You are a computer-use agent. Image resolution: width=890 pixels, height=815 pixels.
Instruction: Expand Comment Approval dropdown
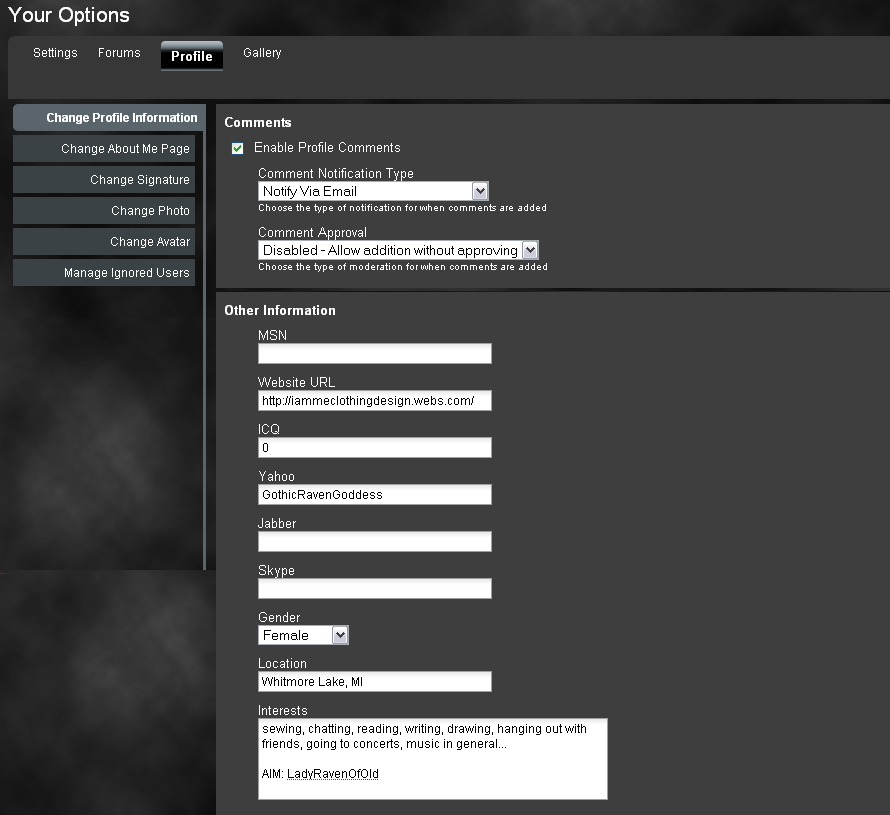click(398, 250)
